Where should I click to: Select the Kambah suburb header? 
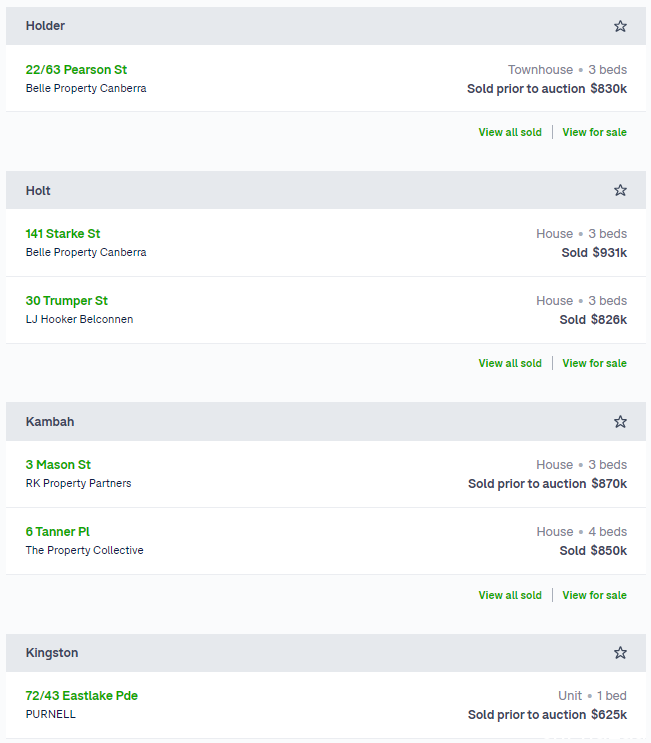(x=326, y=421)
